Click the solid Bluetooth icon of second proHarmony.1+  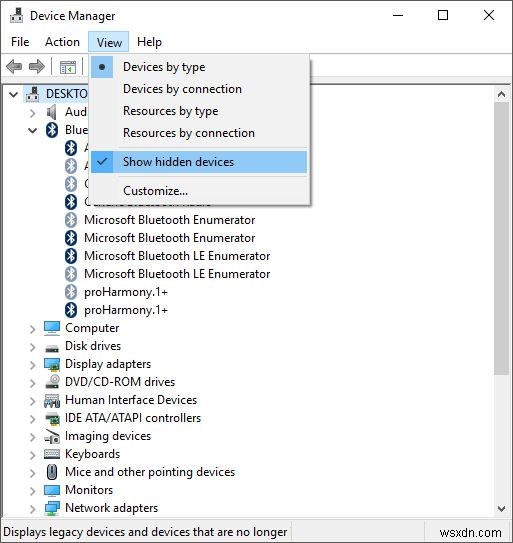[x=71, y=310]
